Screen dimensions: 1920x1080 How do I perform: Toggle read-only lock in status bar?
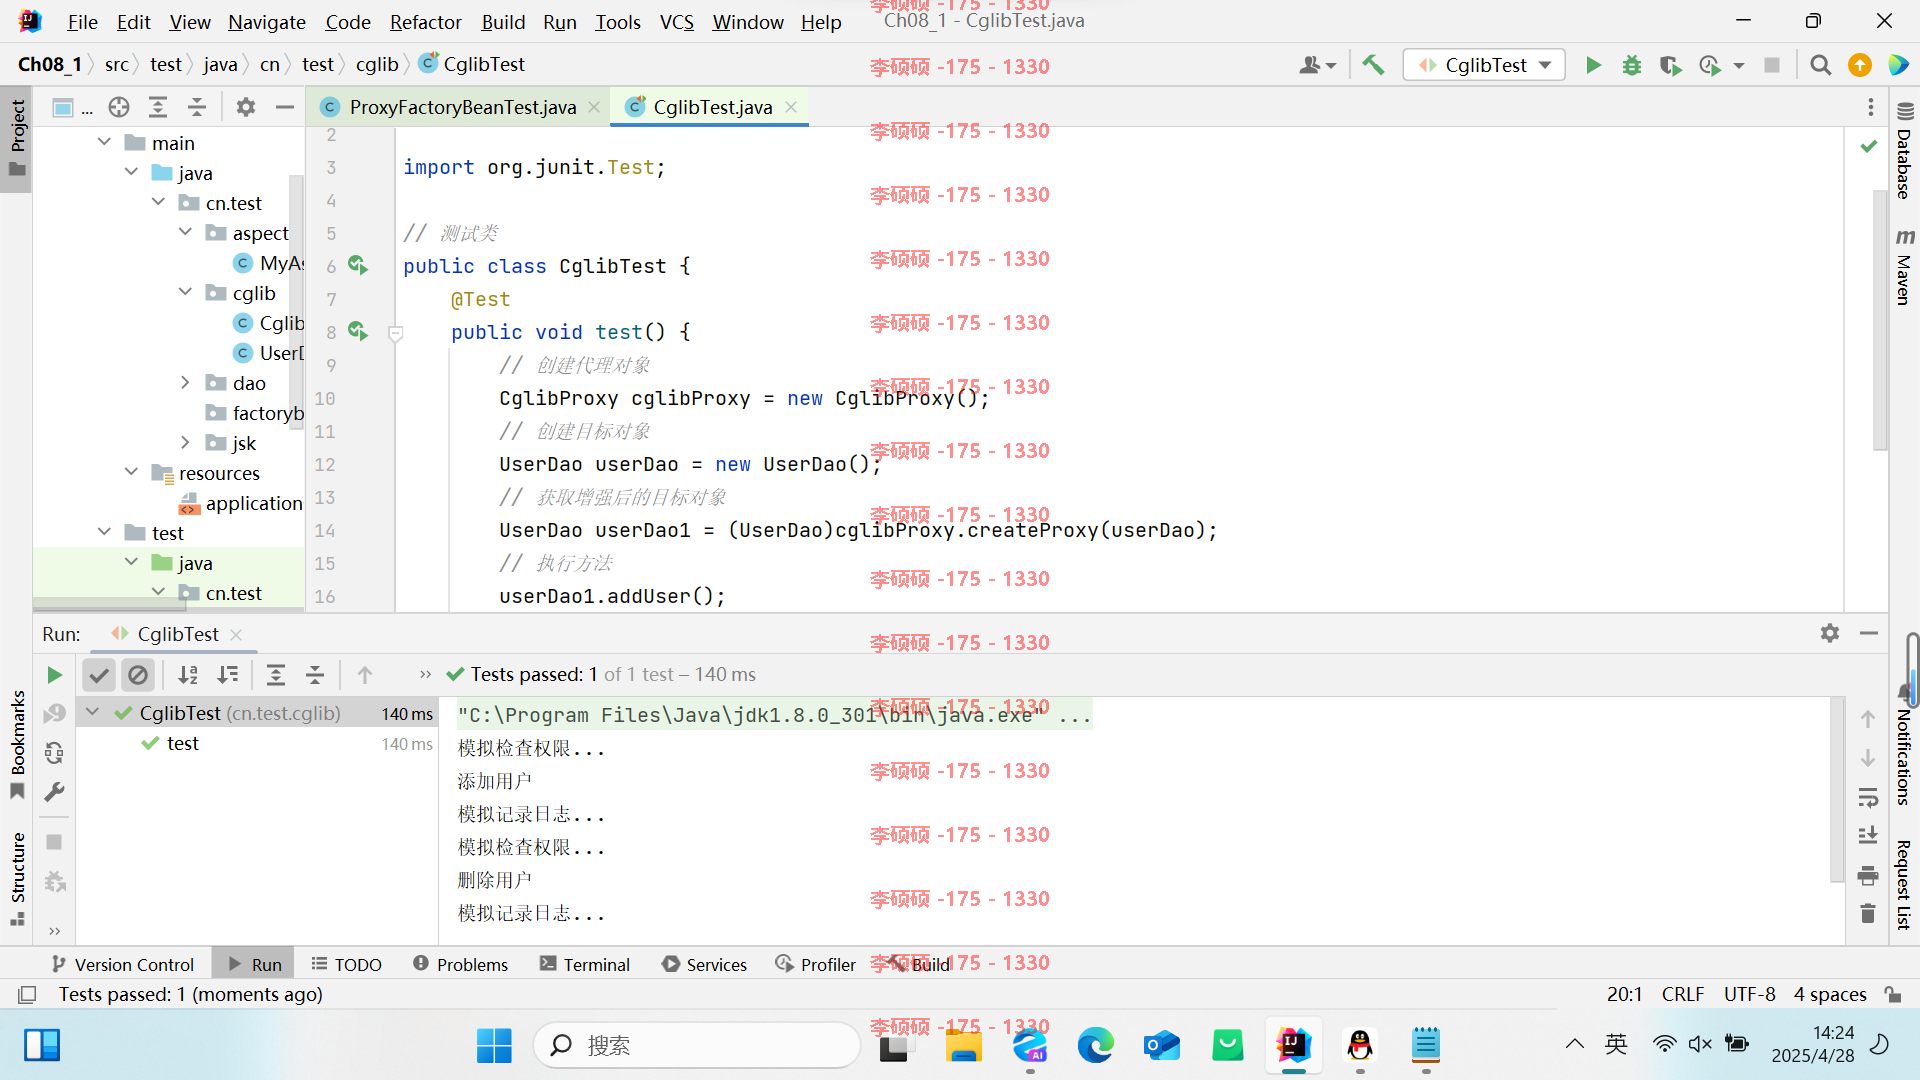[x=1892, y=994]
